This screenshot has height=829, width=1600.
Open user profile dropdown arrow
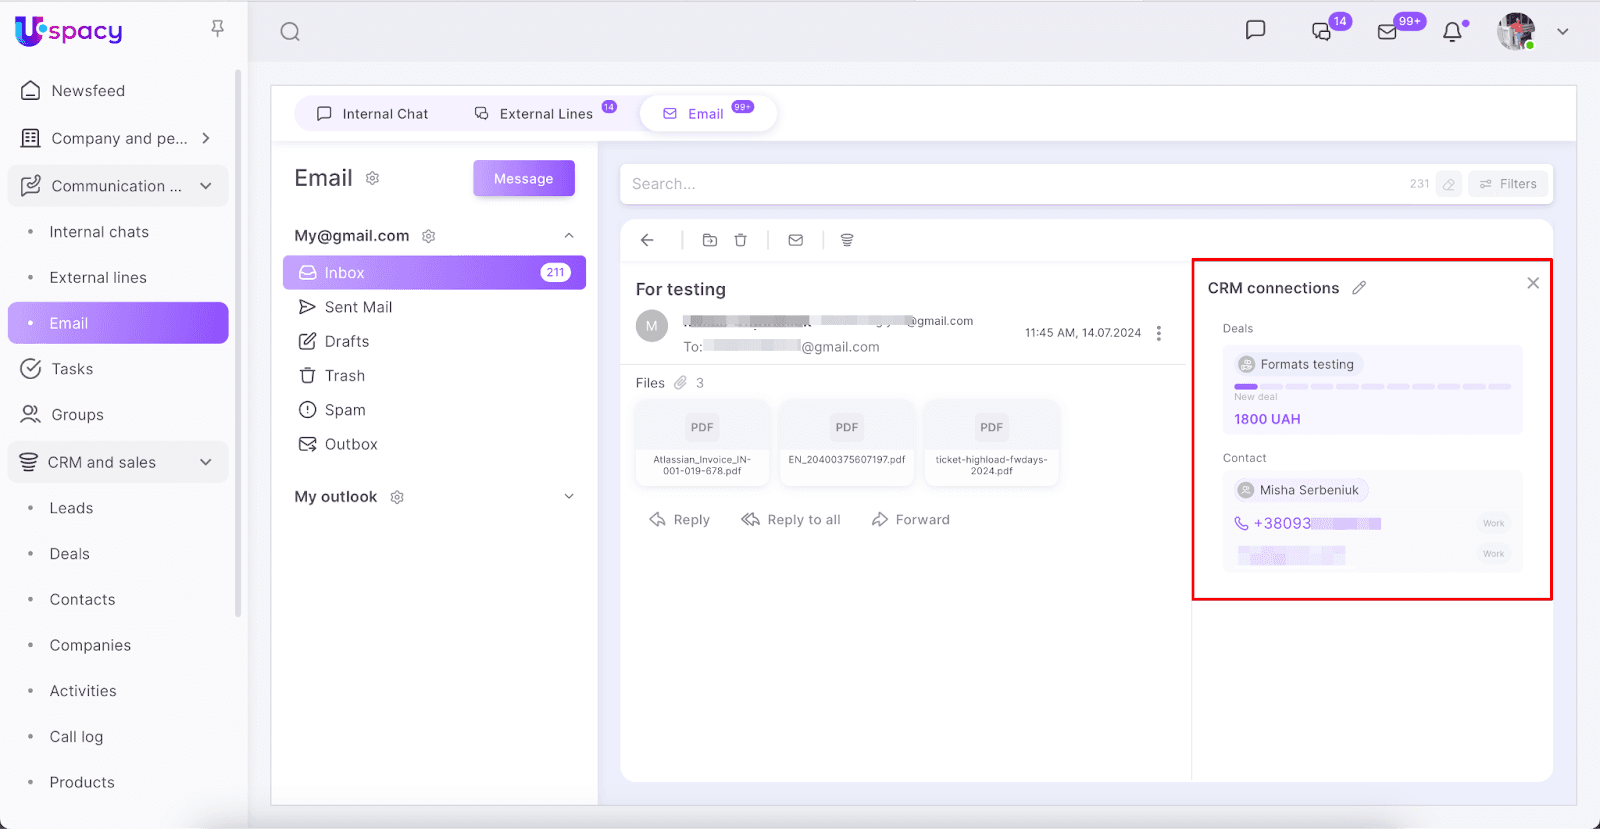[x=1562, y=32]
